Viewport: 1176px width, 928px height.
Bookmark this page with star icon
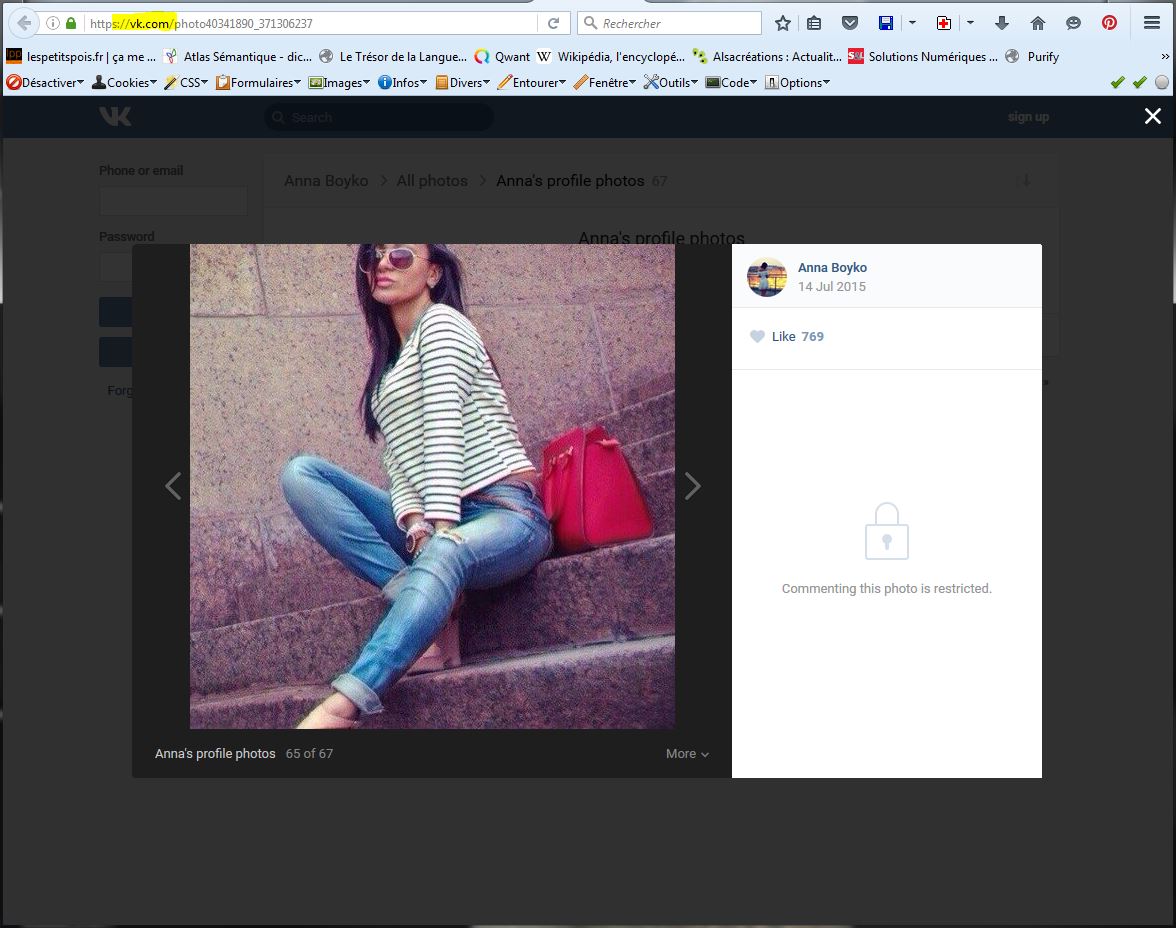tap(783, 23)
